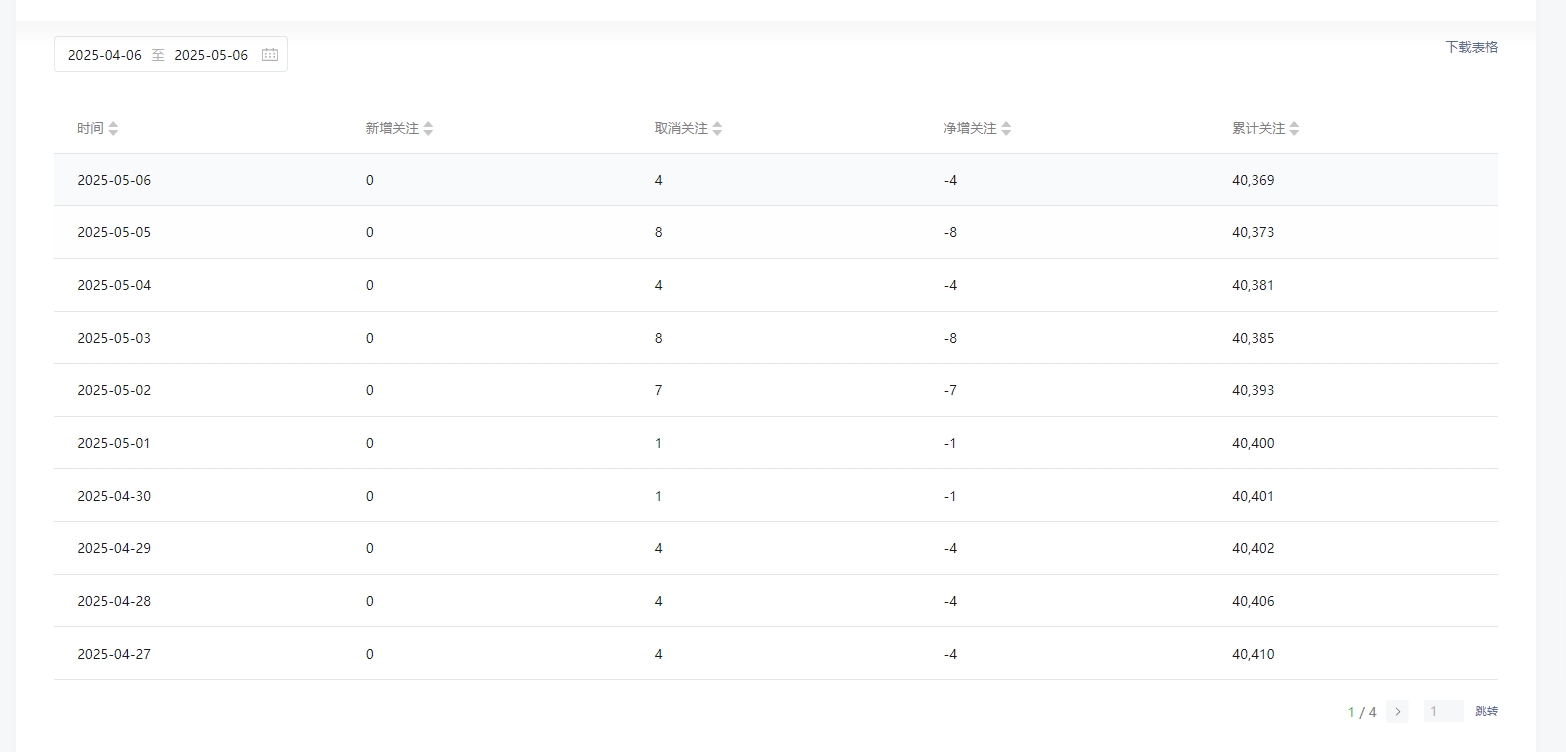Screen dimensions: 1566x752
Task: Click net change -1 in 2025-04-30 row
Action: click(x=950, y=497)
